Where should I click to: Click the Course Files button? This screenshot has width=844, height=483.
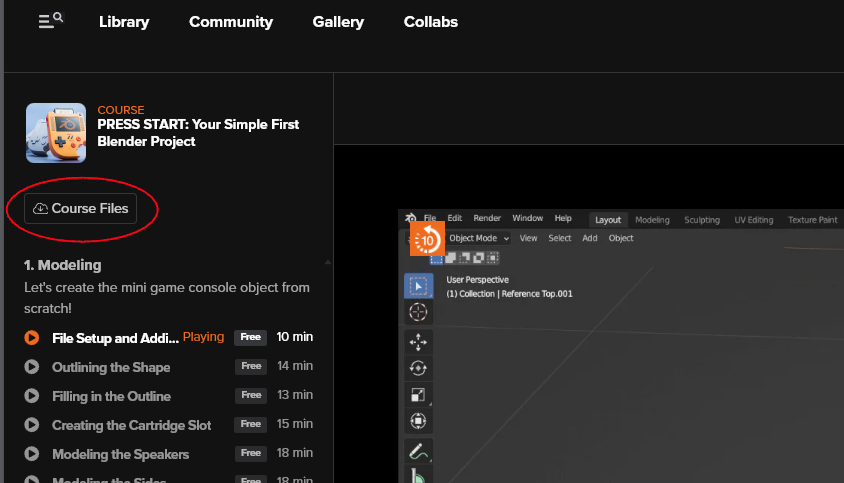[80, 208]
